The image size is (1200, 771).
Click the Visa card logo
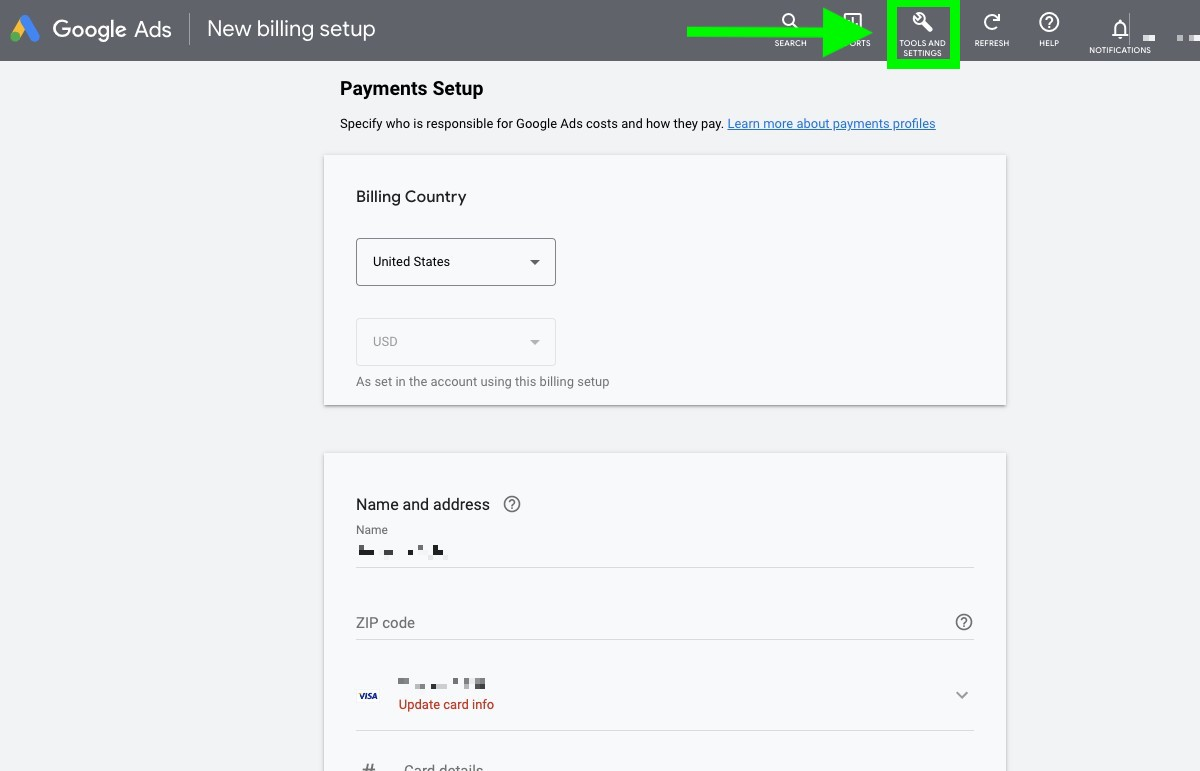coord(368,696)
